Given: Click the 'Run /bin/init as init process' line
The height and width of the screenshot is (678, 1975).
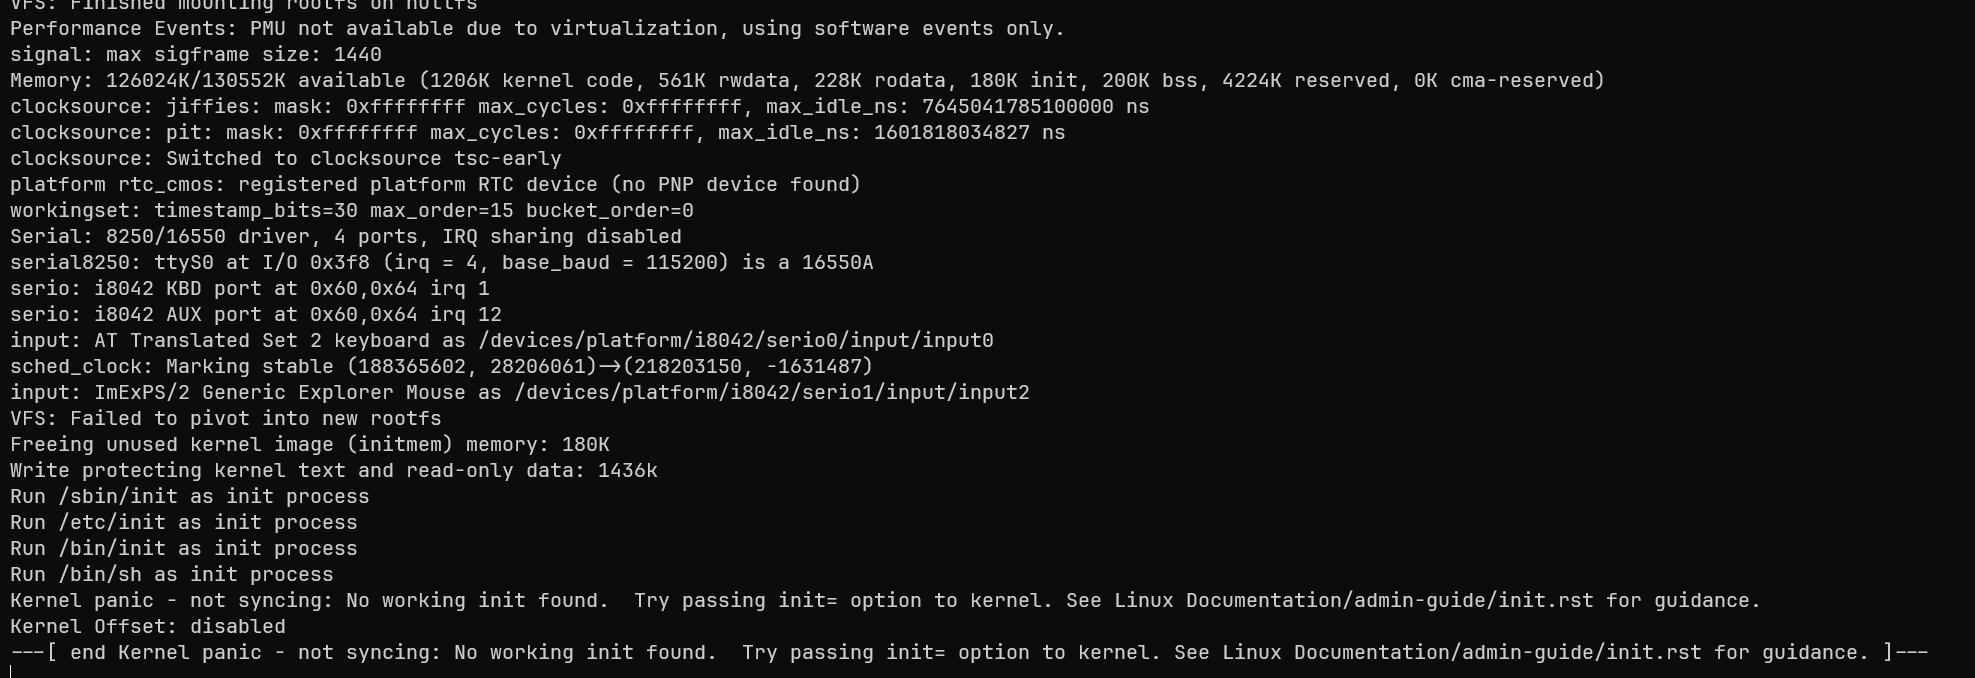Looking at the screenshot, I should [184, 549].
